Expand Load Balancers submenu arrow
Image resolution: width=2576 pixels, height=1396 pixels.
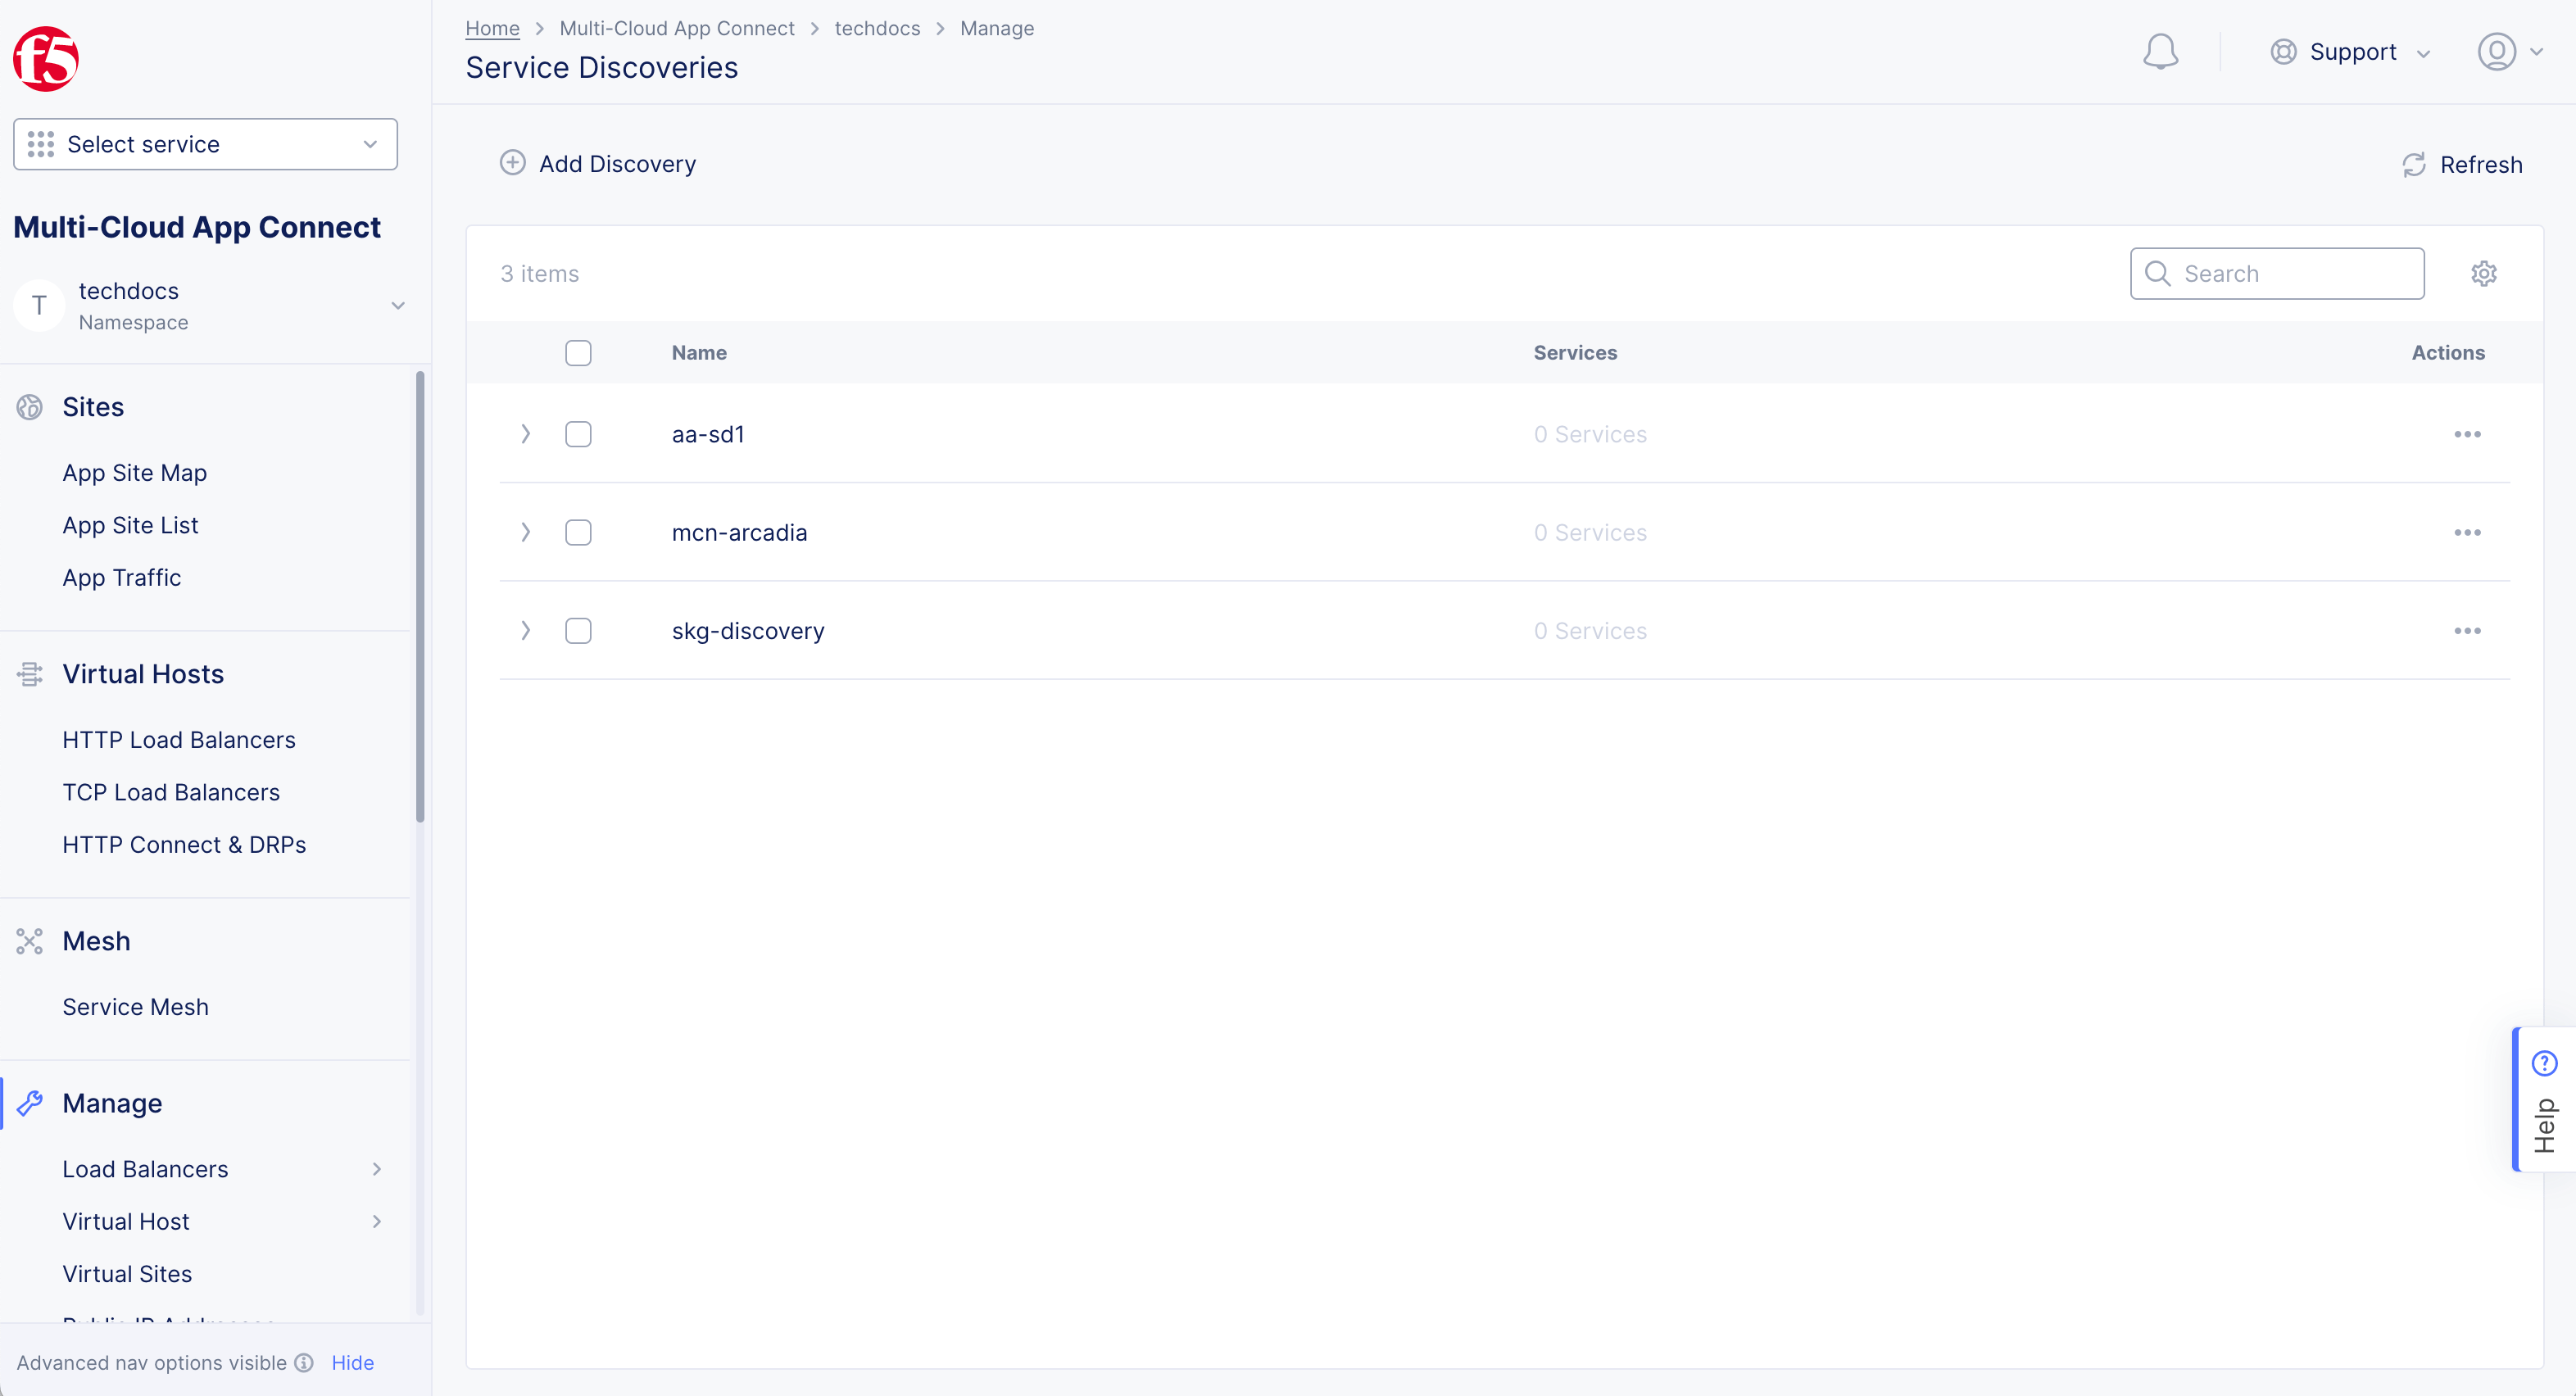click(x=376, y=1169)
